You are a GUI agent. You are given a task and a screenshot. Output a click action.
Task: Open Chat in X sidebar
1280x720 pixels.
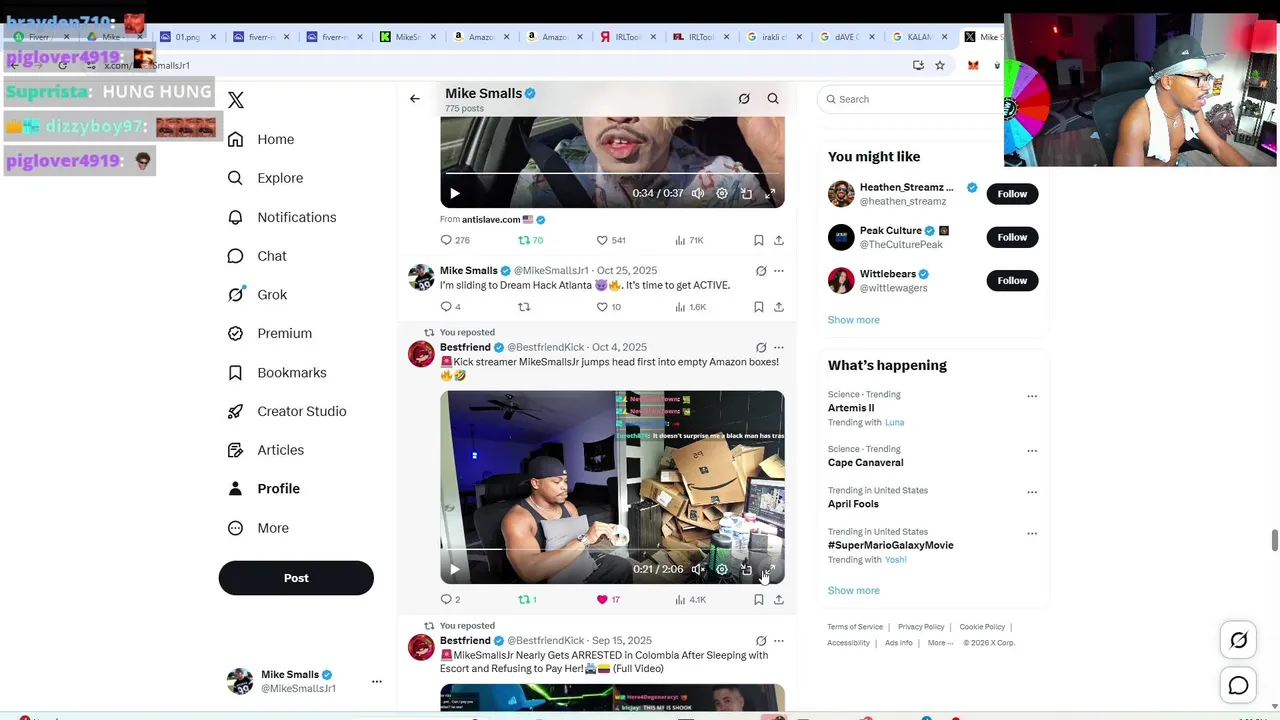pos(257,256)
